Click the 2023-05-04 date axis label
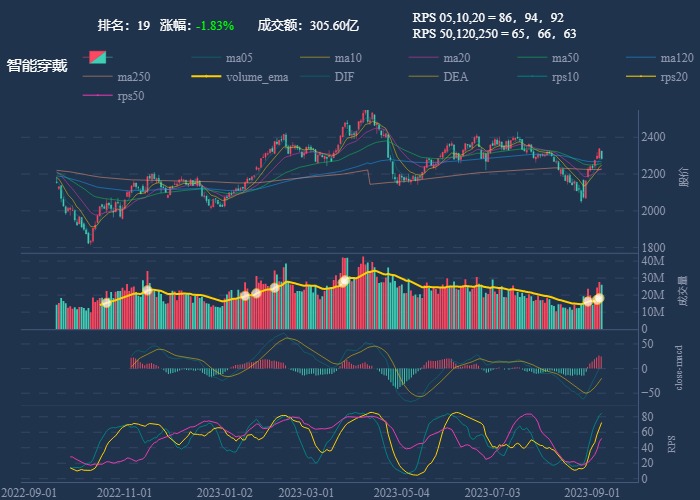The width and height of the screenshot is (700, 500). [x=401, y=493]
